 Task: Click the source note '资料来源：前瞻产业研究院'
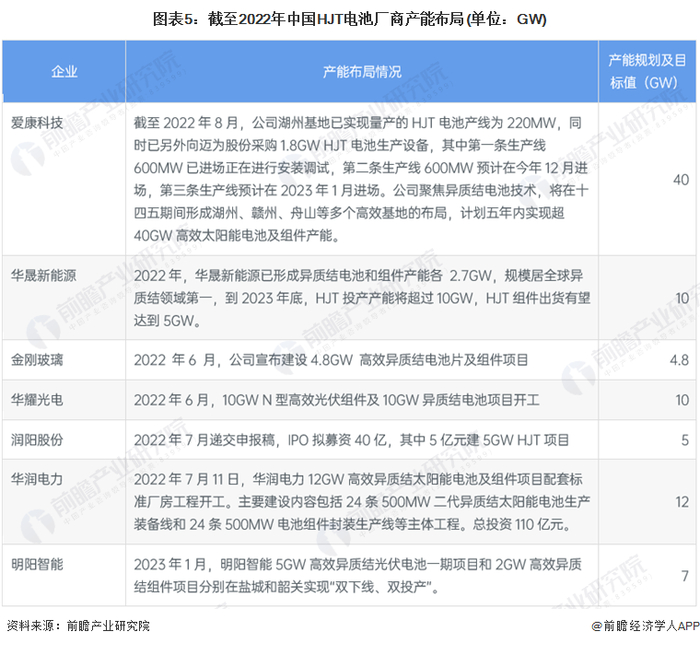[78, 625]
